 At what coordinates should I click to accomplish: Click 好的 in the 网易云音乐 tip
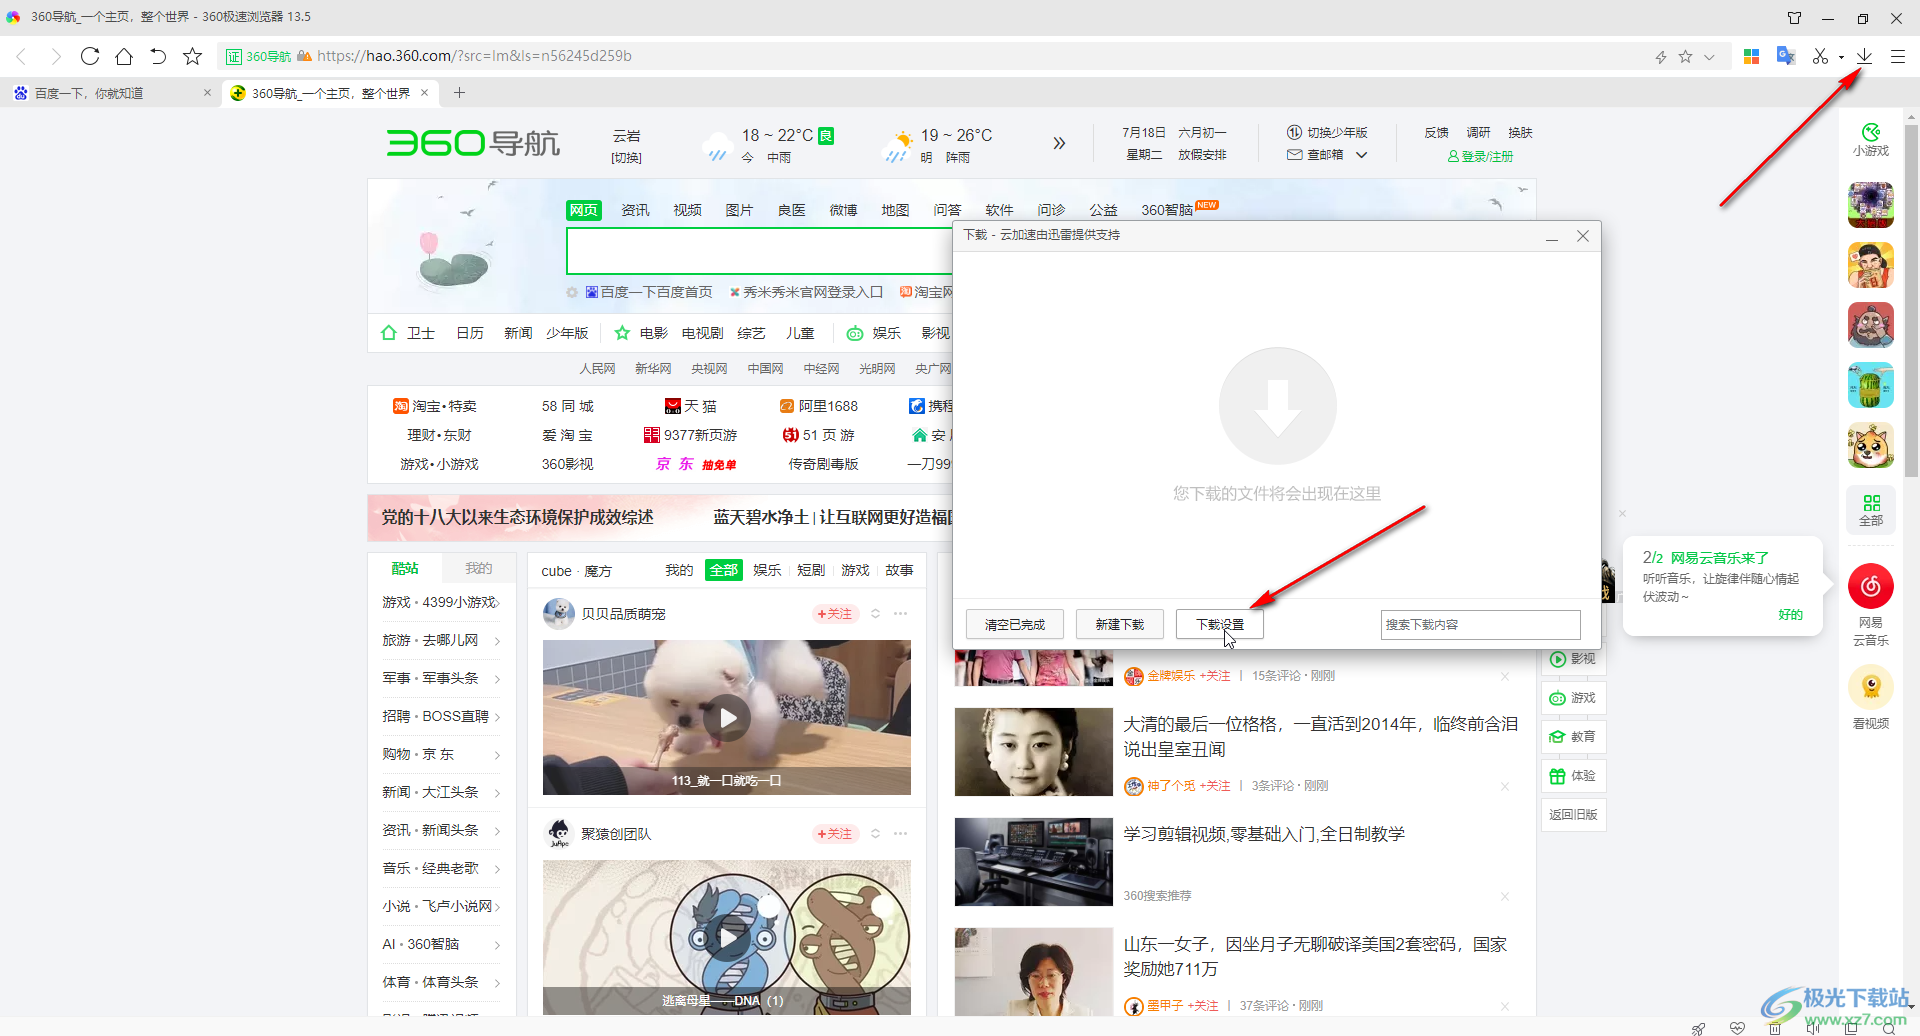(1790, 615)
